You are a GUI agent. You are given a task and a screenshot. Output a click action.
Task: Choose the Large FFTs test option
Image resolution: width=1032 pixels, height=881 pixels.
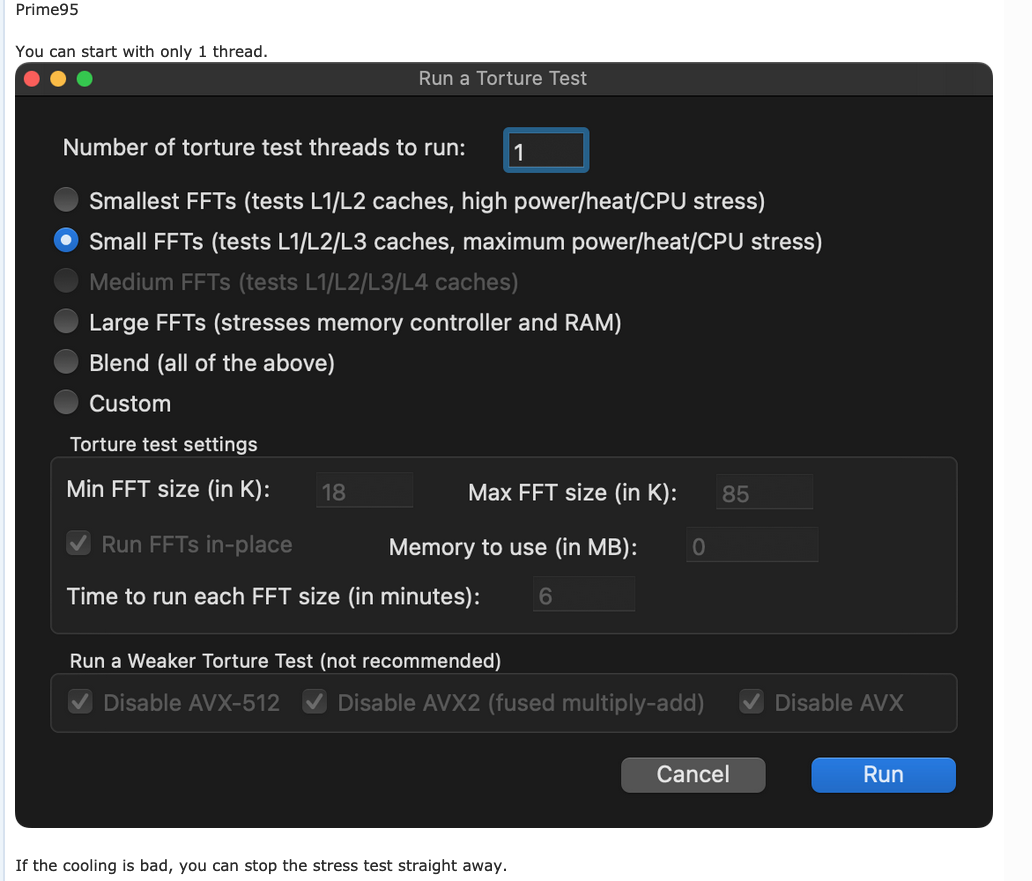click(66, 322)
